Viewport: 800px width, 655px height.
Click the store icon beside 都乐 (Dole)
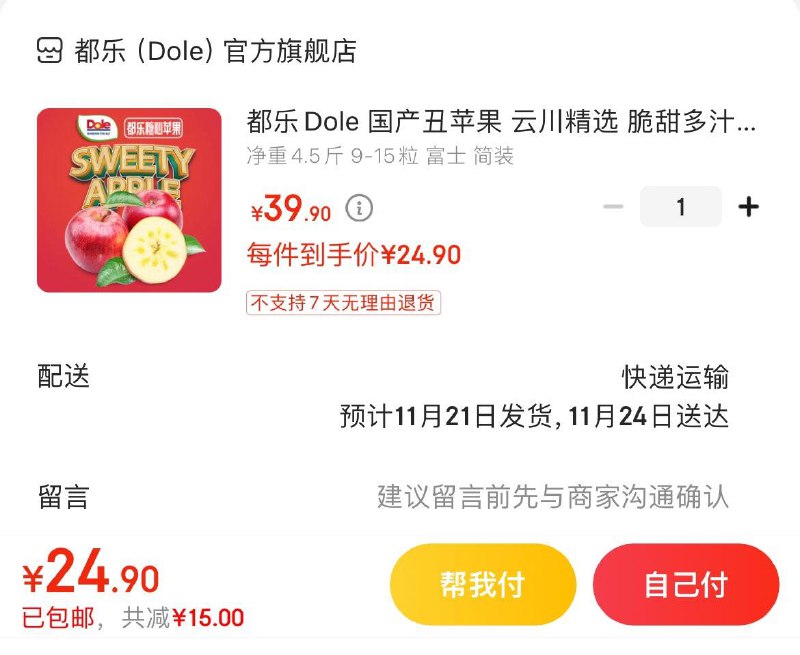(x=50, y=51)
